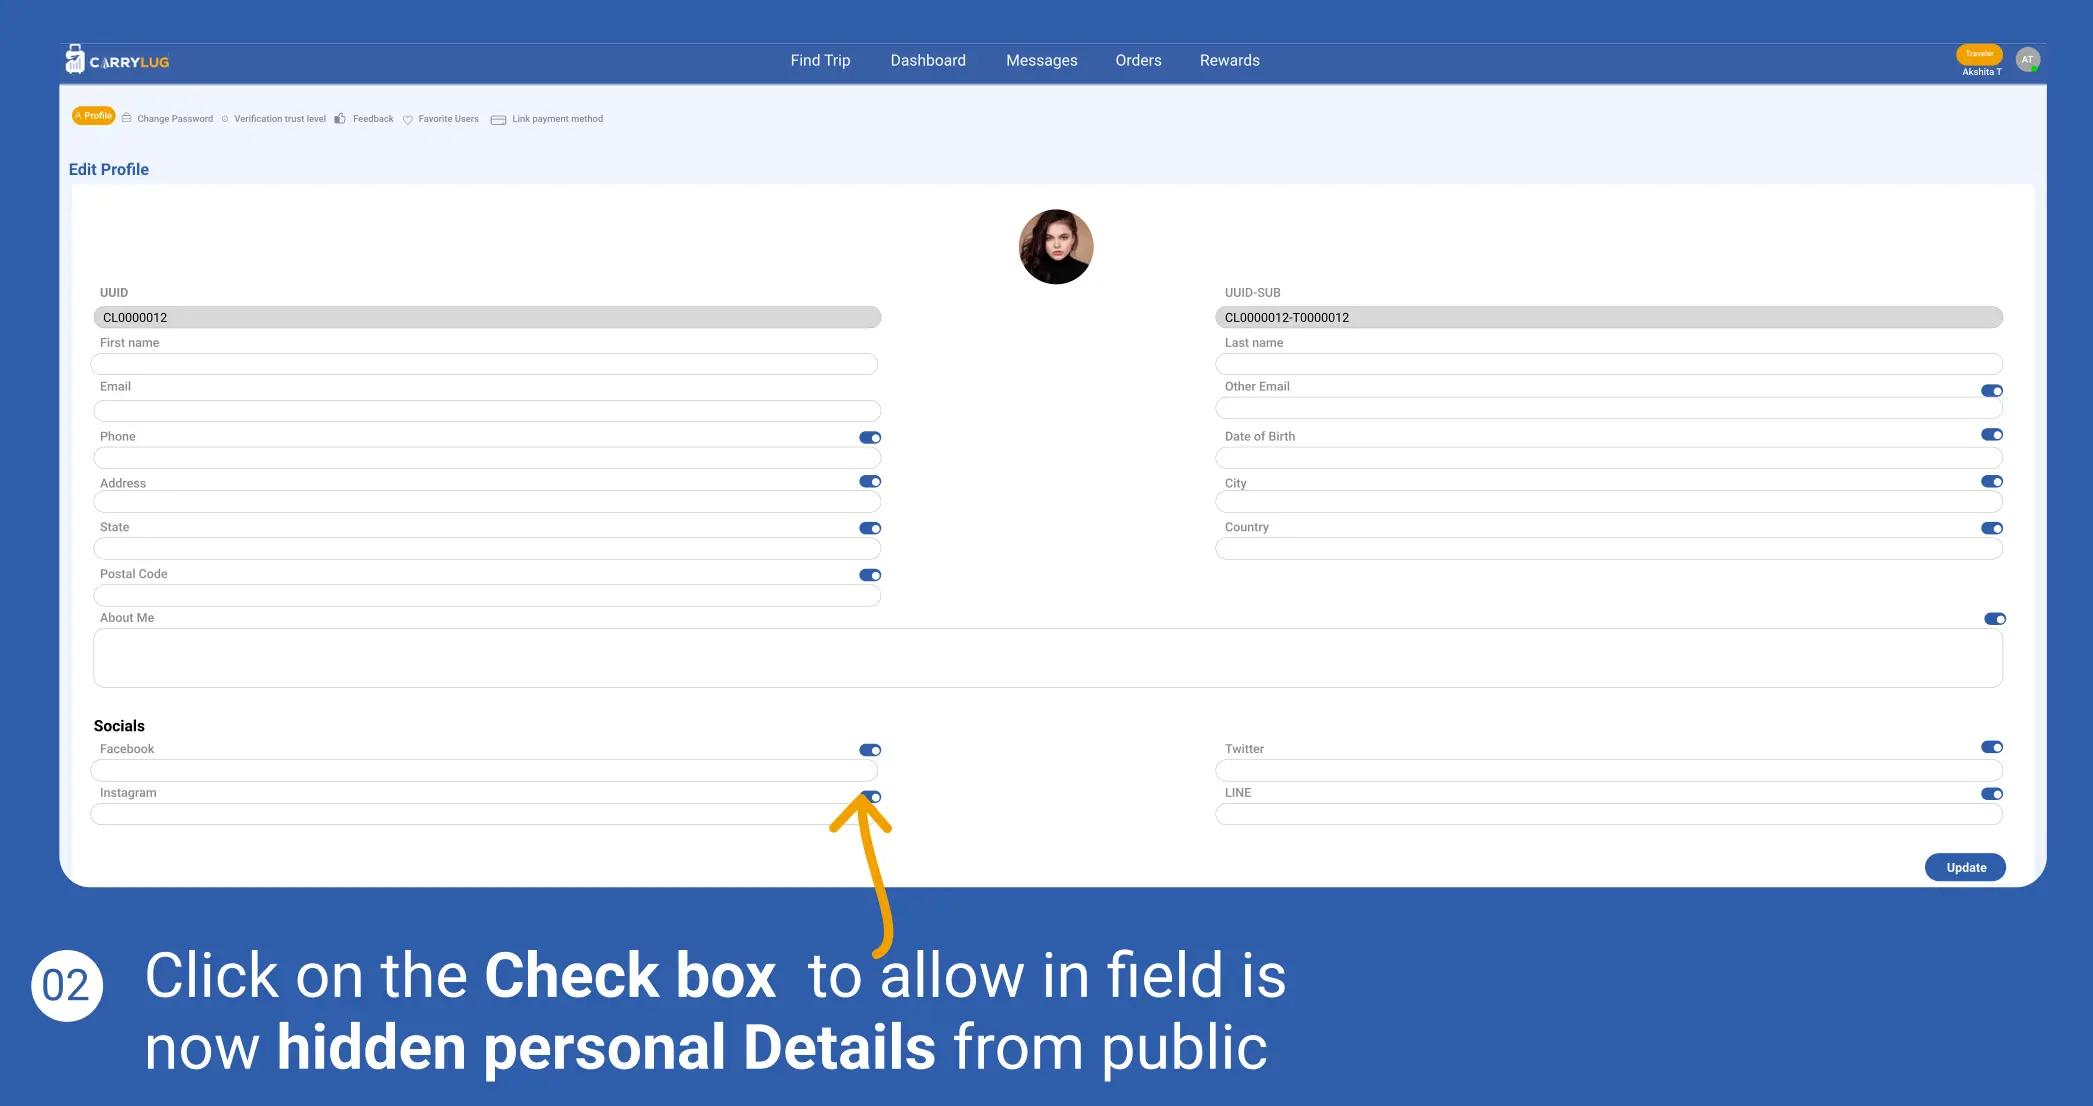Viewport: 2093px width, 1106px height.
Task: Toggle City visibility switch
Action: [1992, 482]
